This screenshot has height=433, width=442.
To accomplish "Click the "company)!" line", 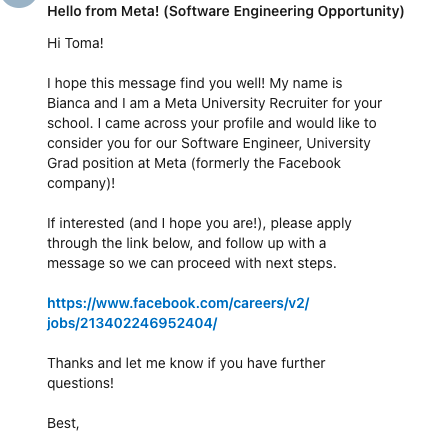I will 81,183.
